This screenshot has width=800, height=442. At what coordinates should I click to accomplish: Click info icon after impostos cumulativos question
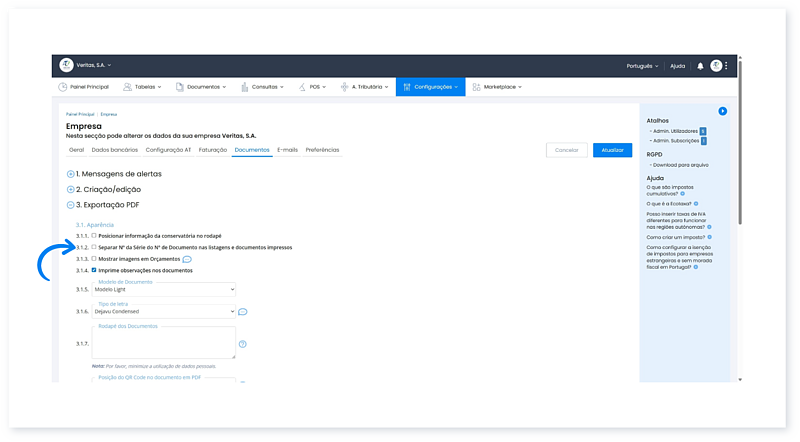[682, 194]
